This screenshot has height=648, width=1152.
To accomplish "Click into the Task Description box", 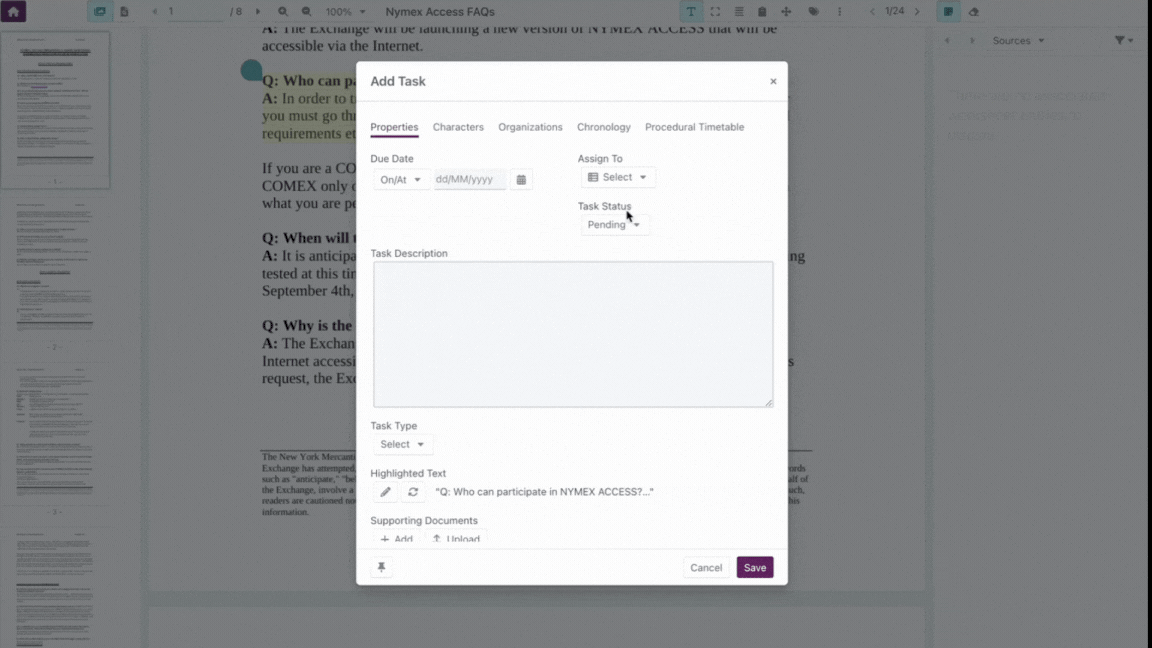I will [x=573, y=334].
